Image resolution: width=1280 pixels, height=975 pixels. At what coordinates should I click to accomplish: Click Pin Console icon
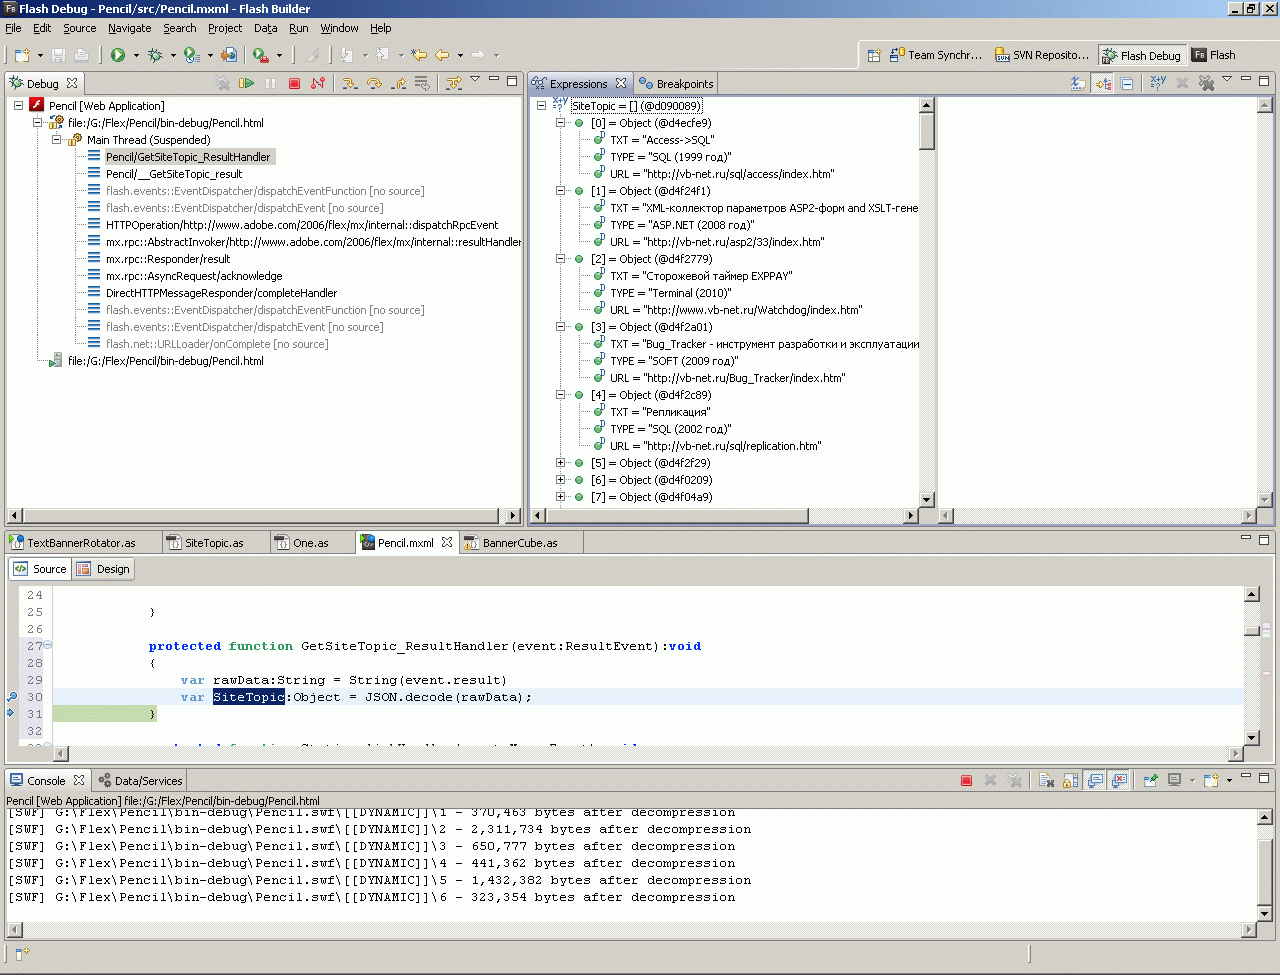[x=1150, y=780]
